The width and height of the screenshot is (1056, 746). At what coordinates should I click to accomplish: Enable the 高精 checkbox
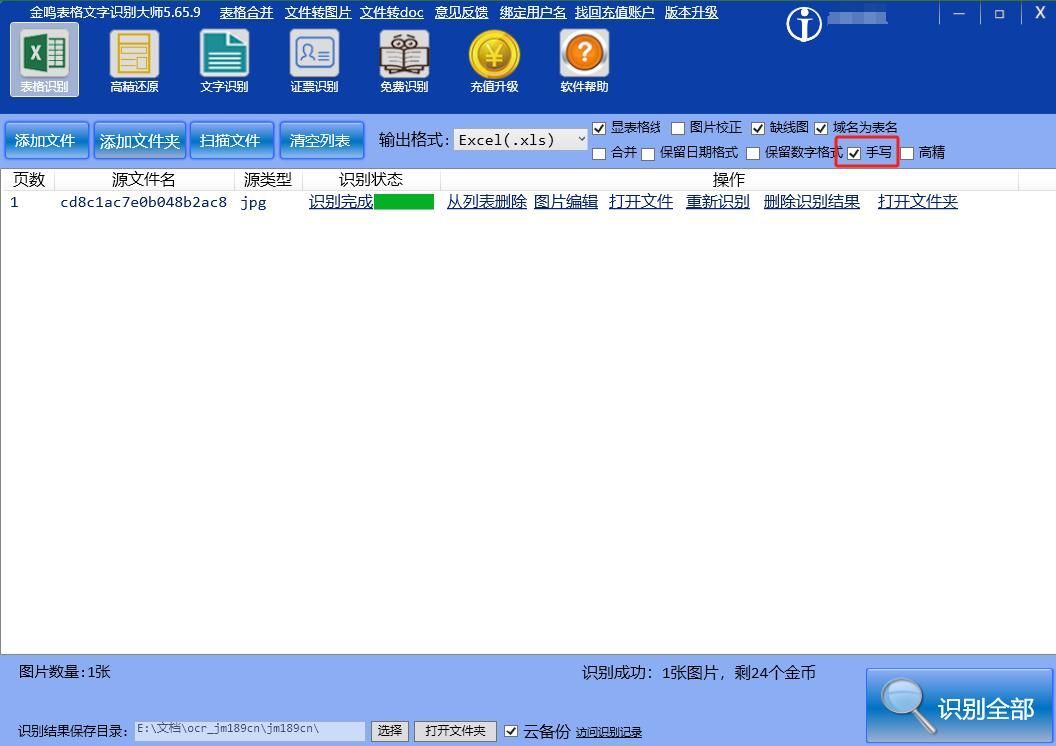click(907, 154)
